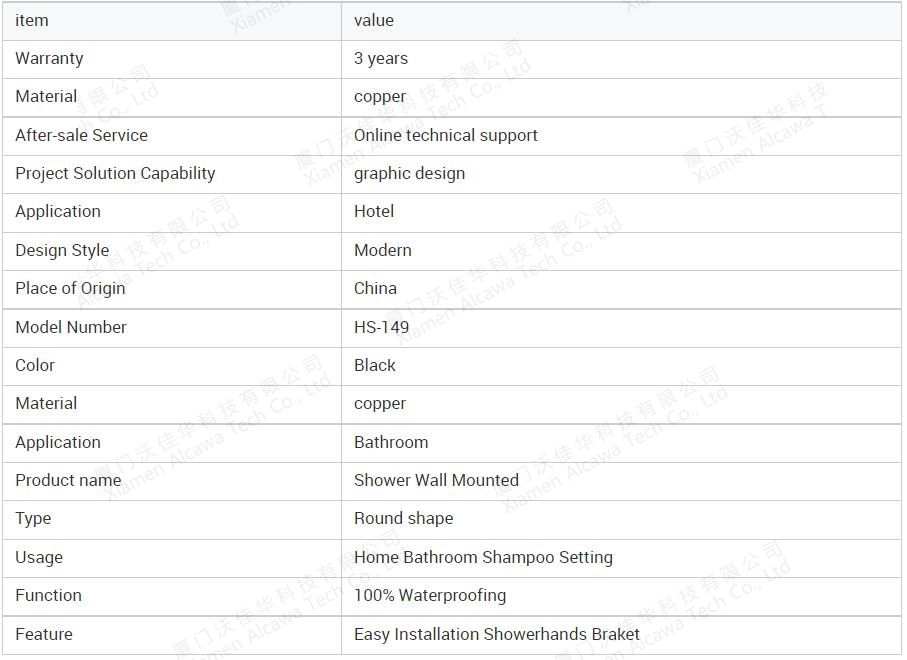Click the 'item' header cell
The width and height of the screenshot is (907, 660).
pyautogui.click(x=172, y=21)
